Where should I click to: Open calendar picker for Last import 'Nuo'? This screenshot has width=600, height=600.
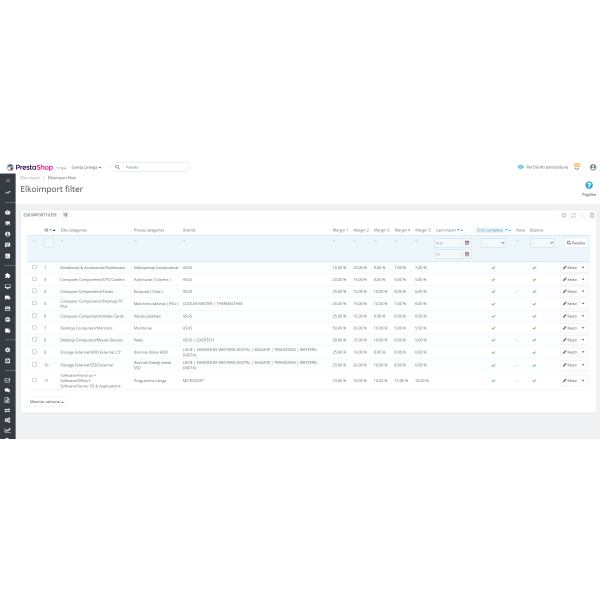[467, 243]
